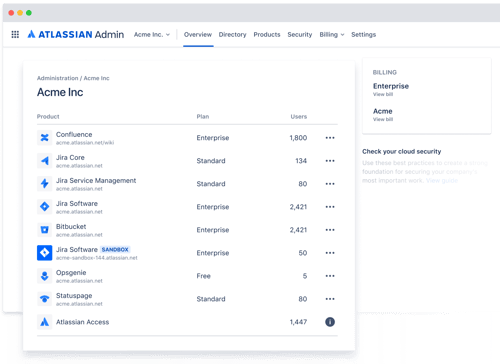Click the Jira Core product icon
Image resolution: width=500 pixels, height=364 pixels.
[45, 161]
